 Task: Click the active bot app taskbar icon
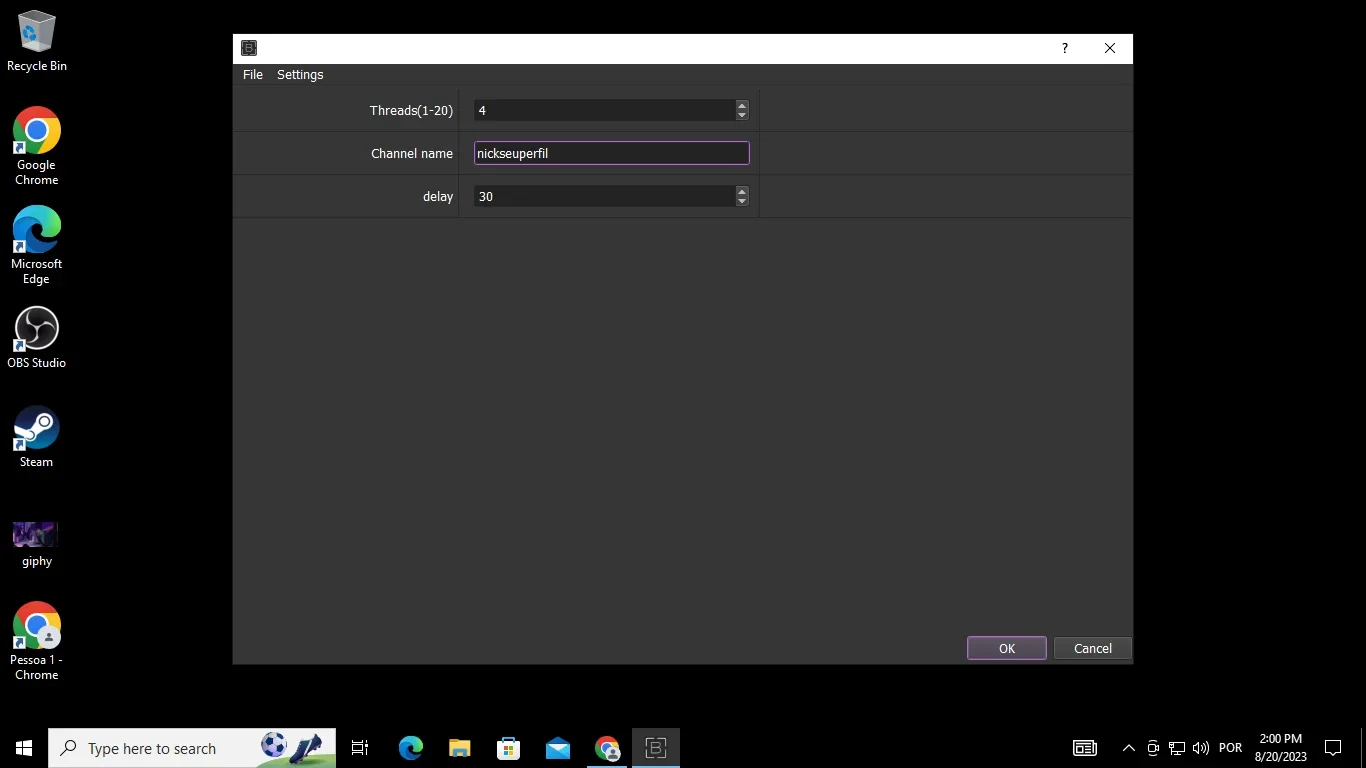click(x=656, y=748)
